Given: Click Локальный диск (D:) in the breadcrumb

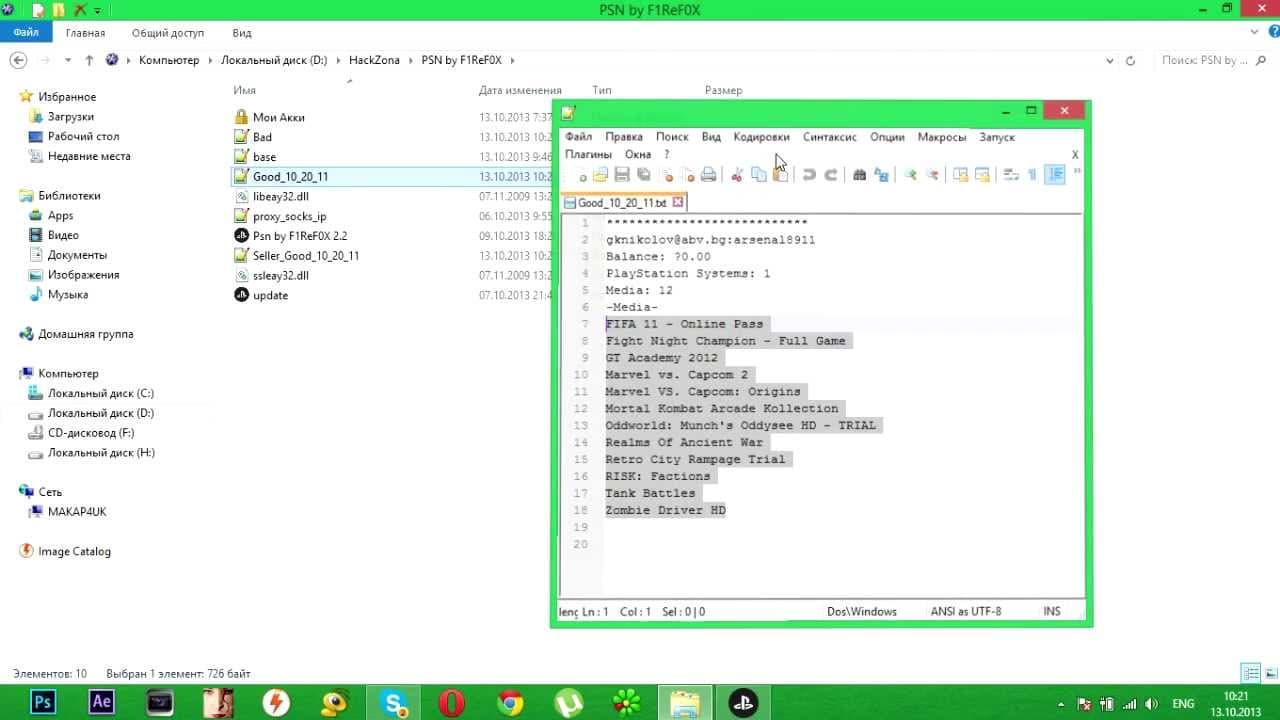Looking at the screenshot, I should (x=274, y=60).
